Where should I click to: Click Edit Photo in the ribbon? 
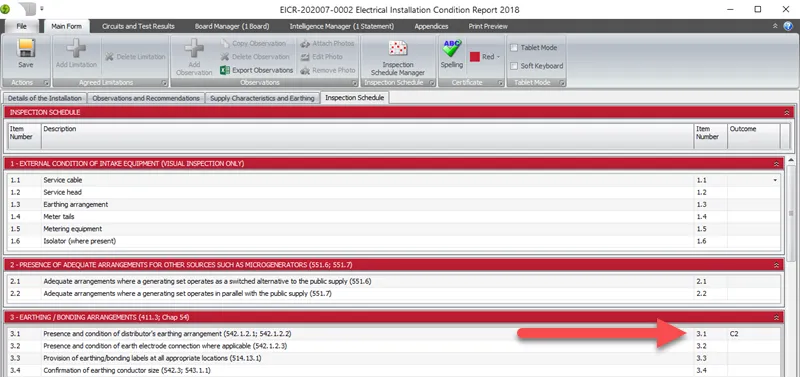321,57
